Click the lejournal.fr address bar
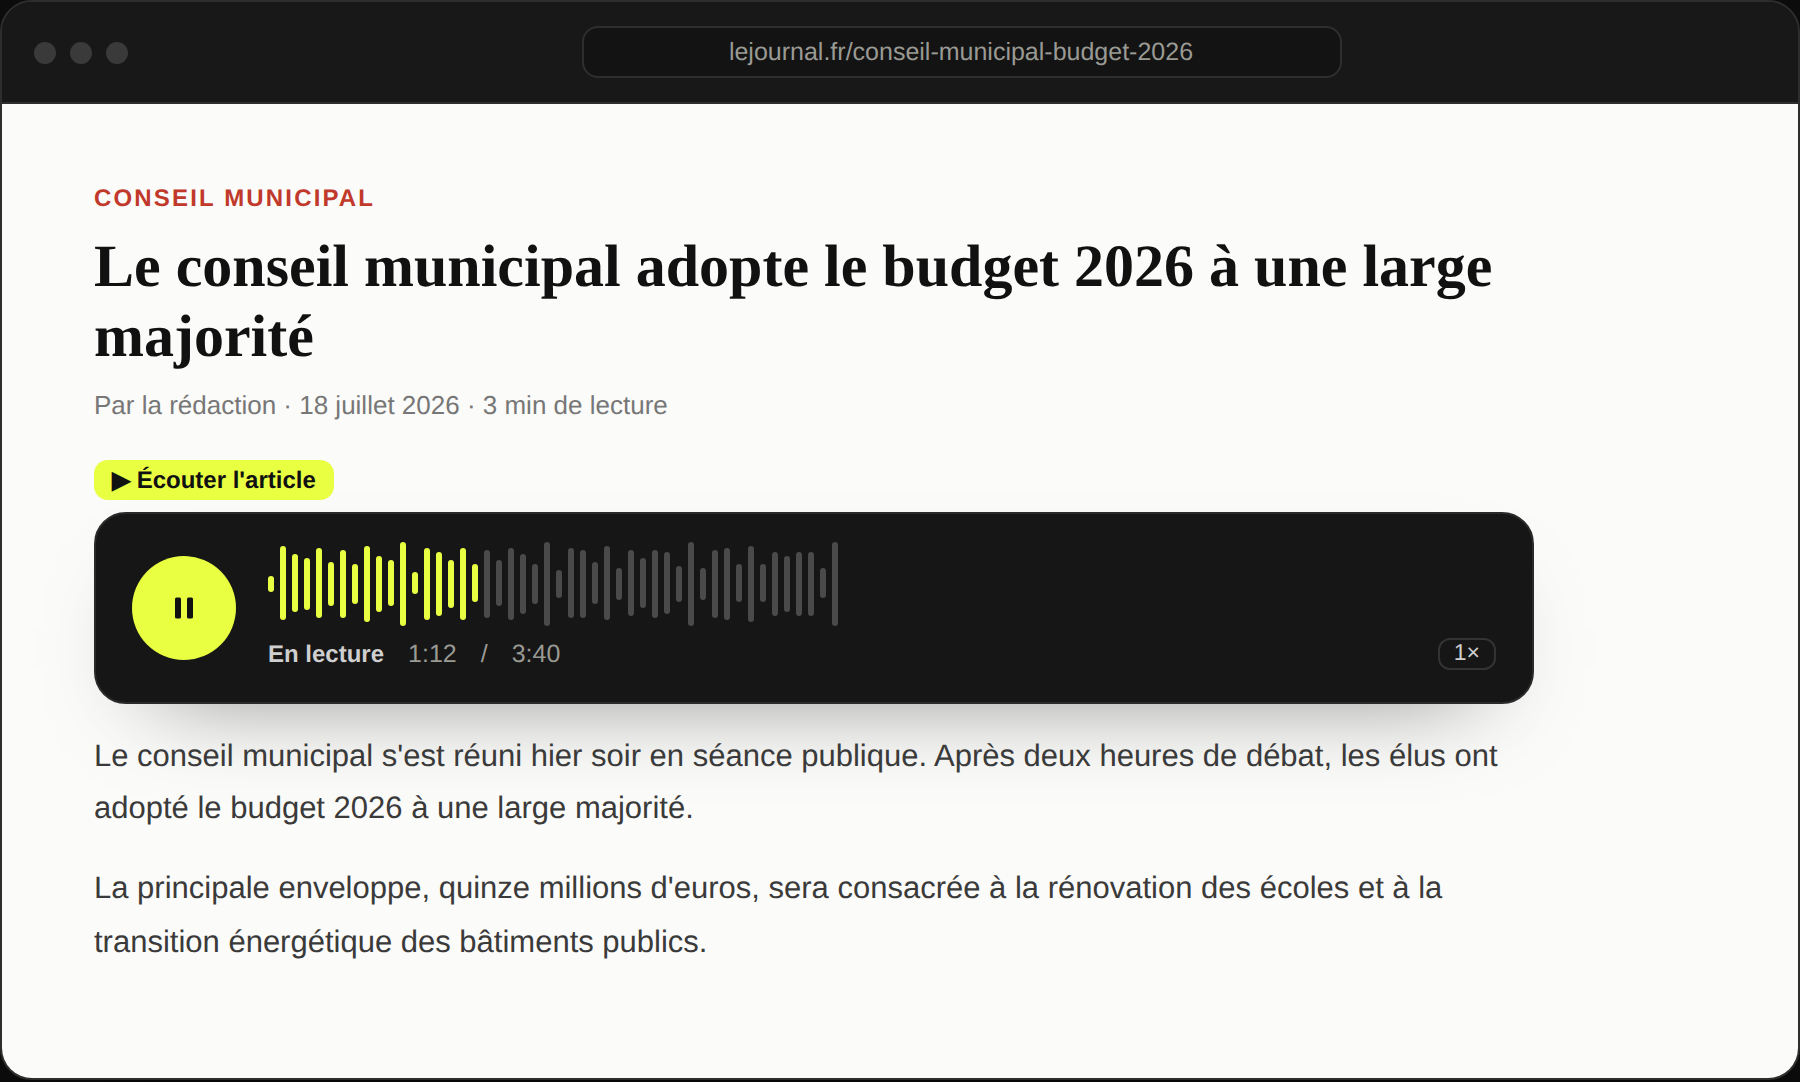The width and height of the screenshot is (1800, 1082). click(x=961, y=52)
